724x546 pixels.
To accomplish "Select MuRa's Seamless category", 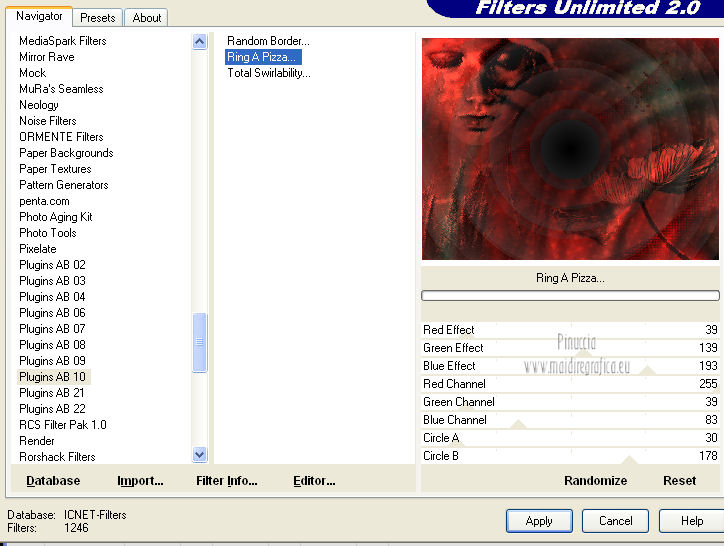I will (61, 89).
